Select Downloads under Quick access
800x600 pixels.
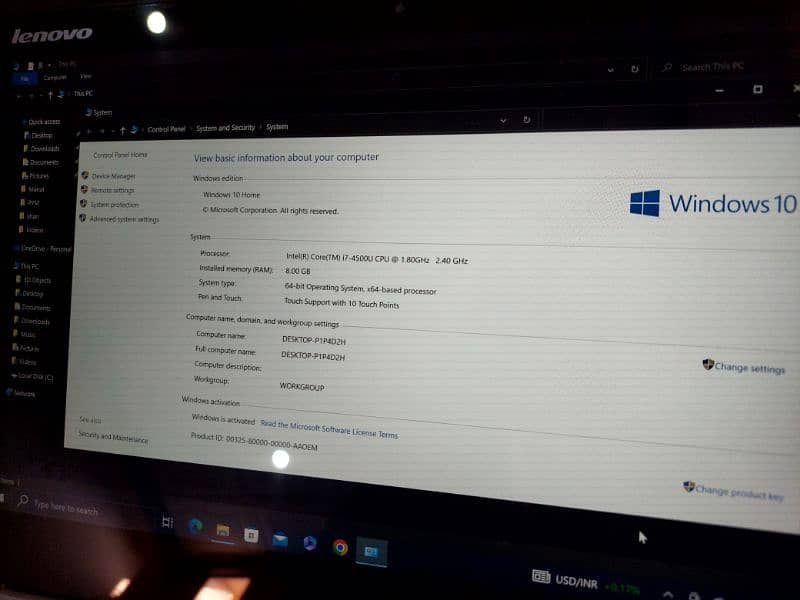45,149
